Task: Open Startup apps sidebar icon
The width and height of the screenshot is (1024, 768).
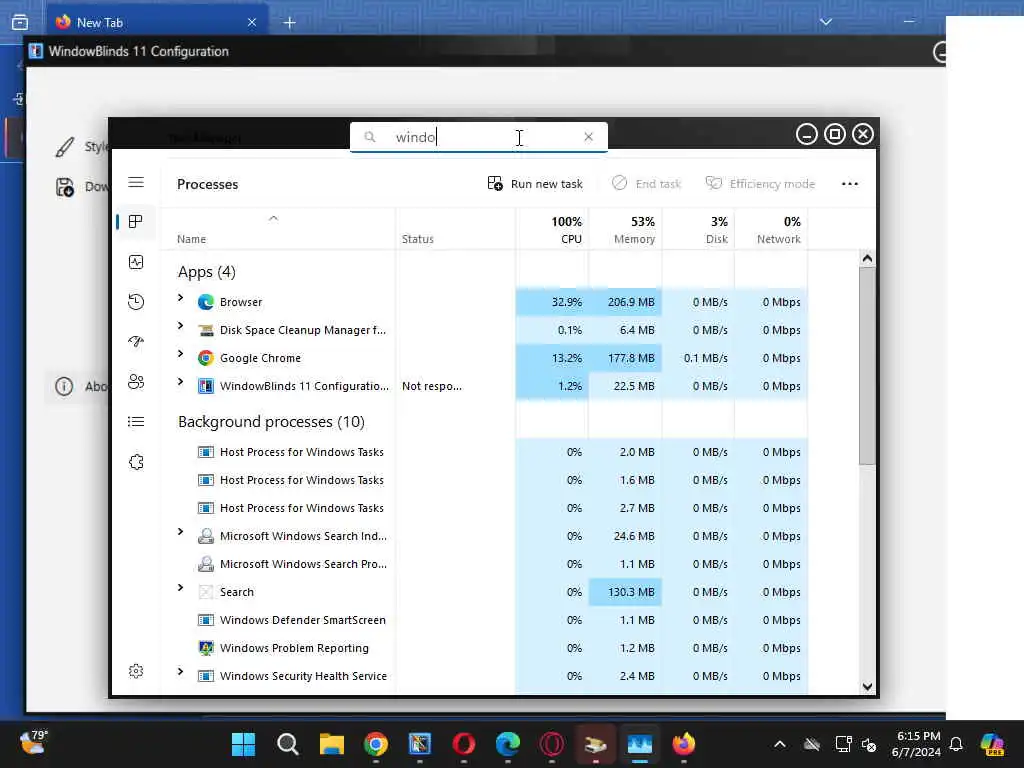Action: coord(136,342)
